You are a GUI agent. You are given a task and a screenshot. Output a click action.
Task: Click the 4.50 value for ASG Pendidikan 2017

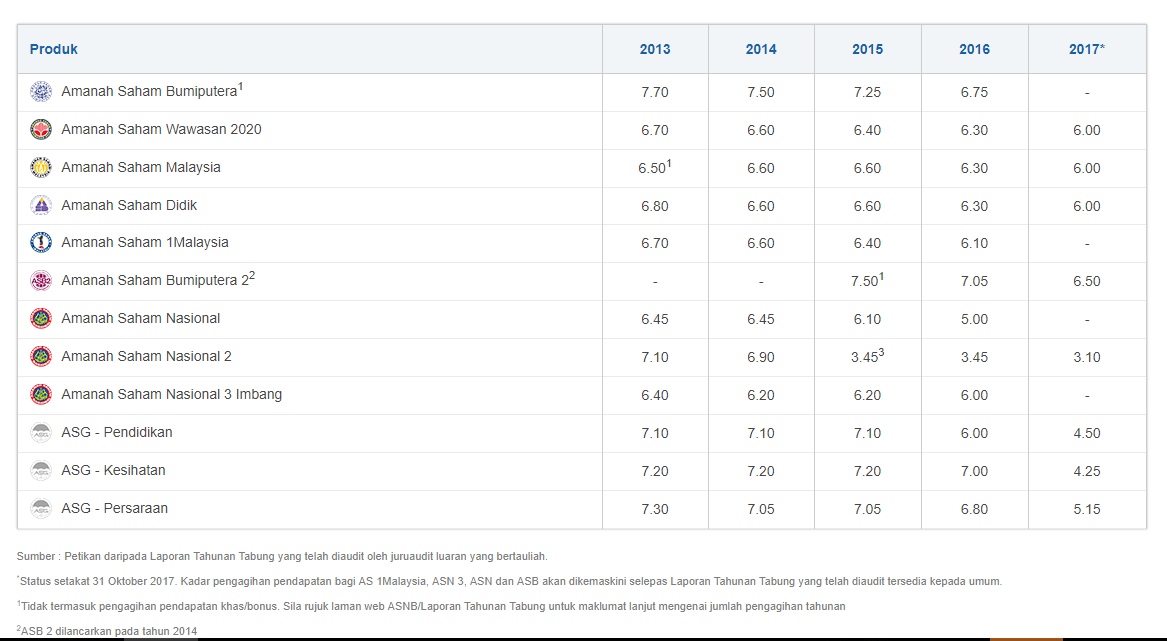coord(1087,433)
